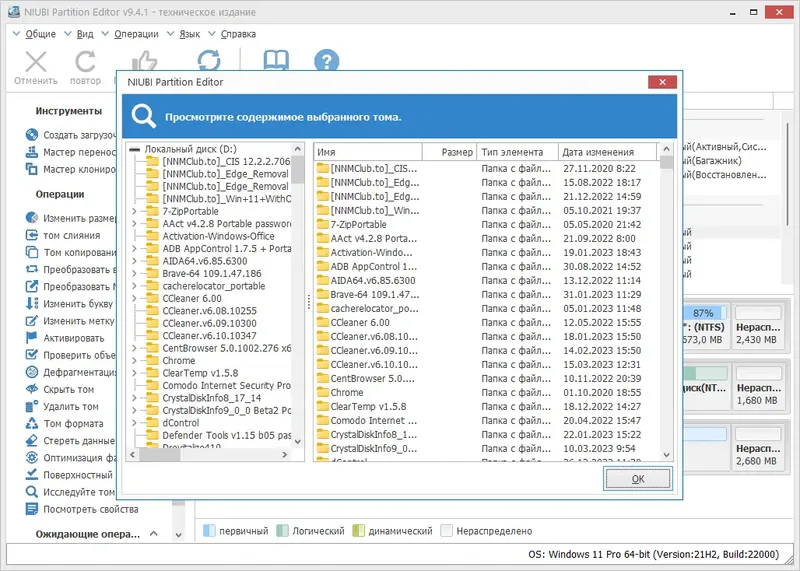This screenshot has width=800, height=571.
Task: Click Скрыть том icon in sidebar
Action: [x=32, y=389]
